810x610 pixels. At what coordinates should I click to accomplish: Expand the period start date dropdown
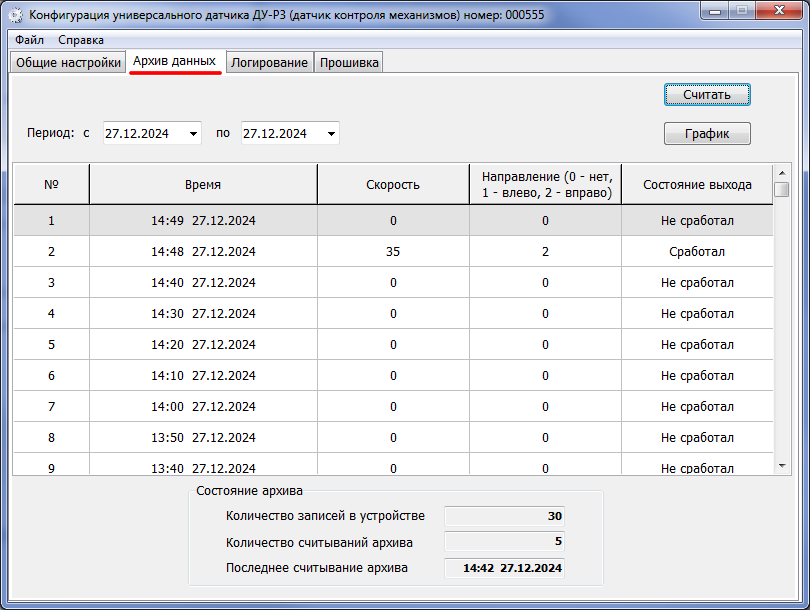(x=193, y=134)
